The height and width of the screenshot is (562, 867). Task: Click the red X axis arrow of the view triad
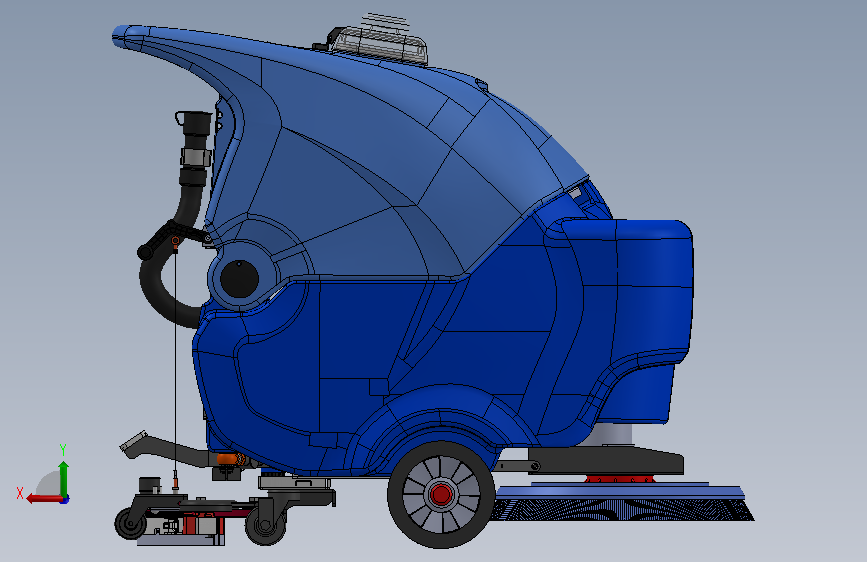pyautogui.click(x=44, y=499)
